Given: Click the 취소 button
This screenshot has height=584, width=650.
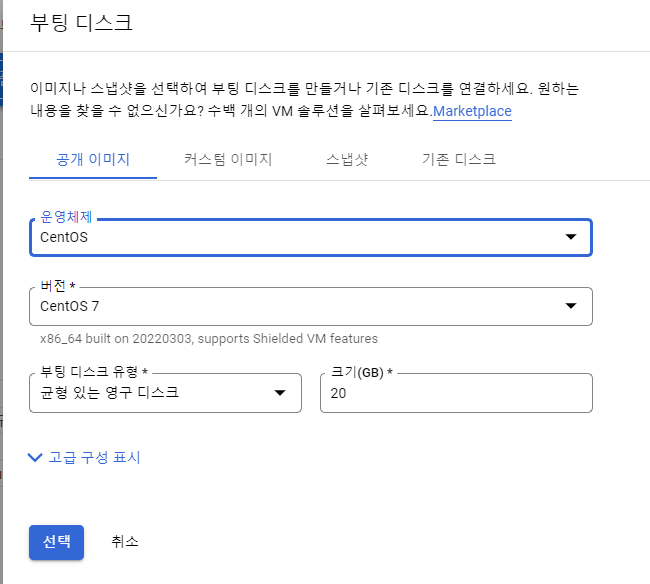Looking at the screenshot, I should [x=125, y=542].
